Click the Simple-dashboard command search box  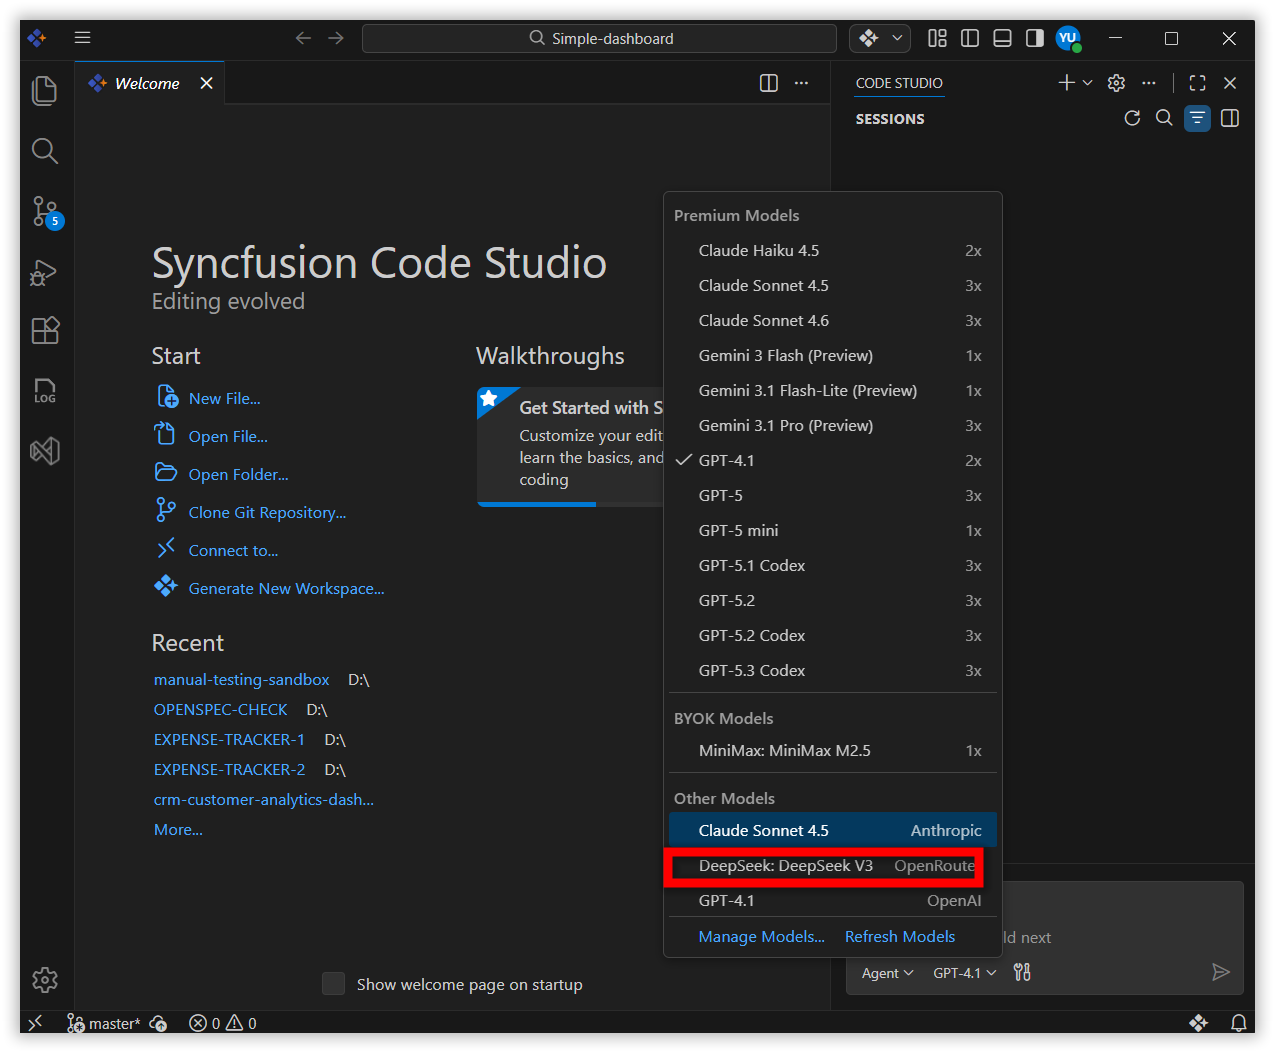[x=599, y=38]
